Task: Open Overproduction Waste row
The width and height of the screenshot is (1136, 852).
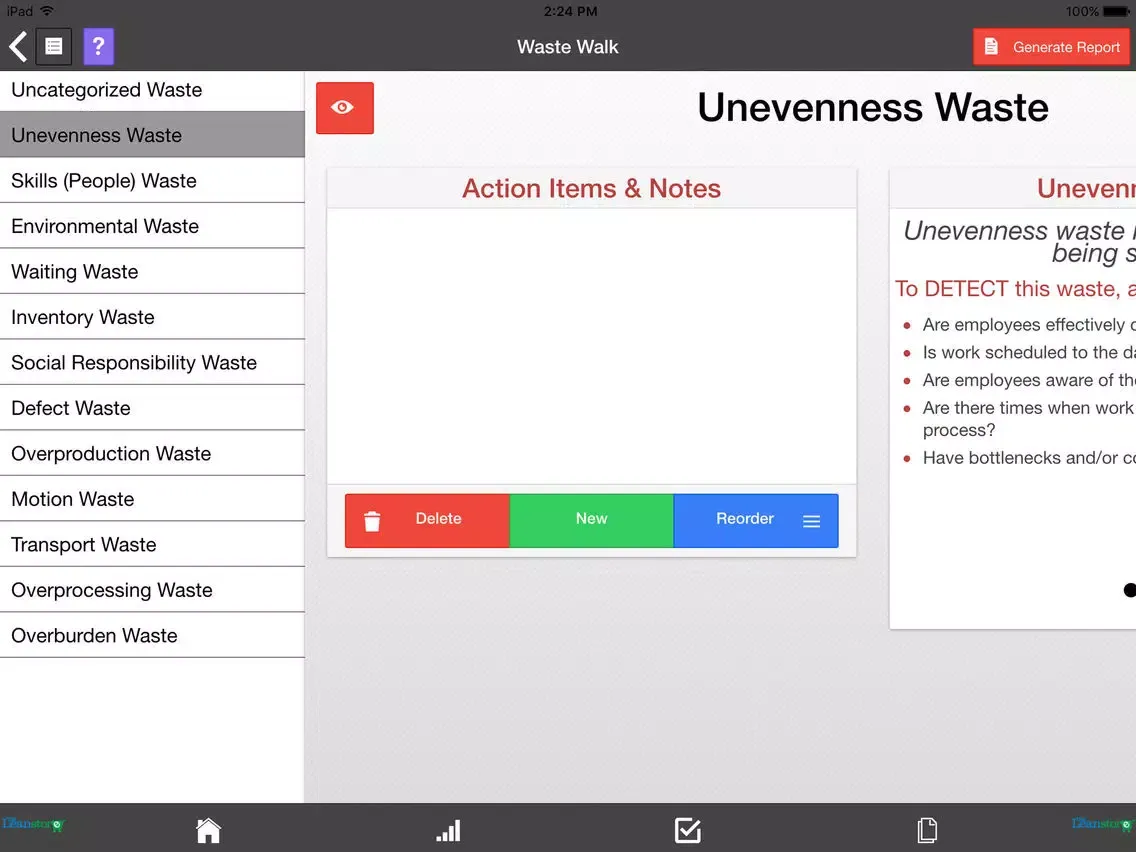Action: [x=152, y=454]
